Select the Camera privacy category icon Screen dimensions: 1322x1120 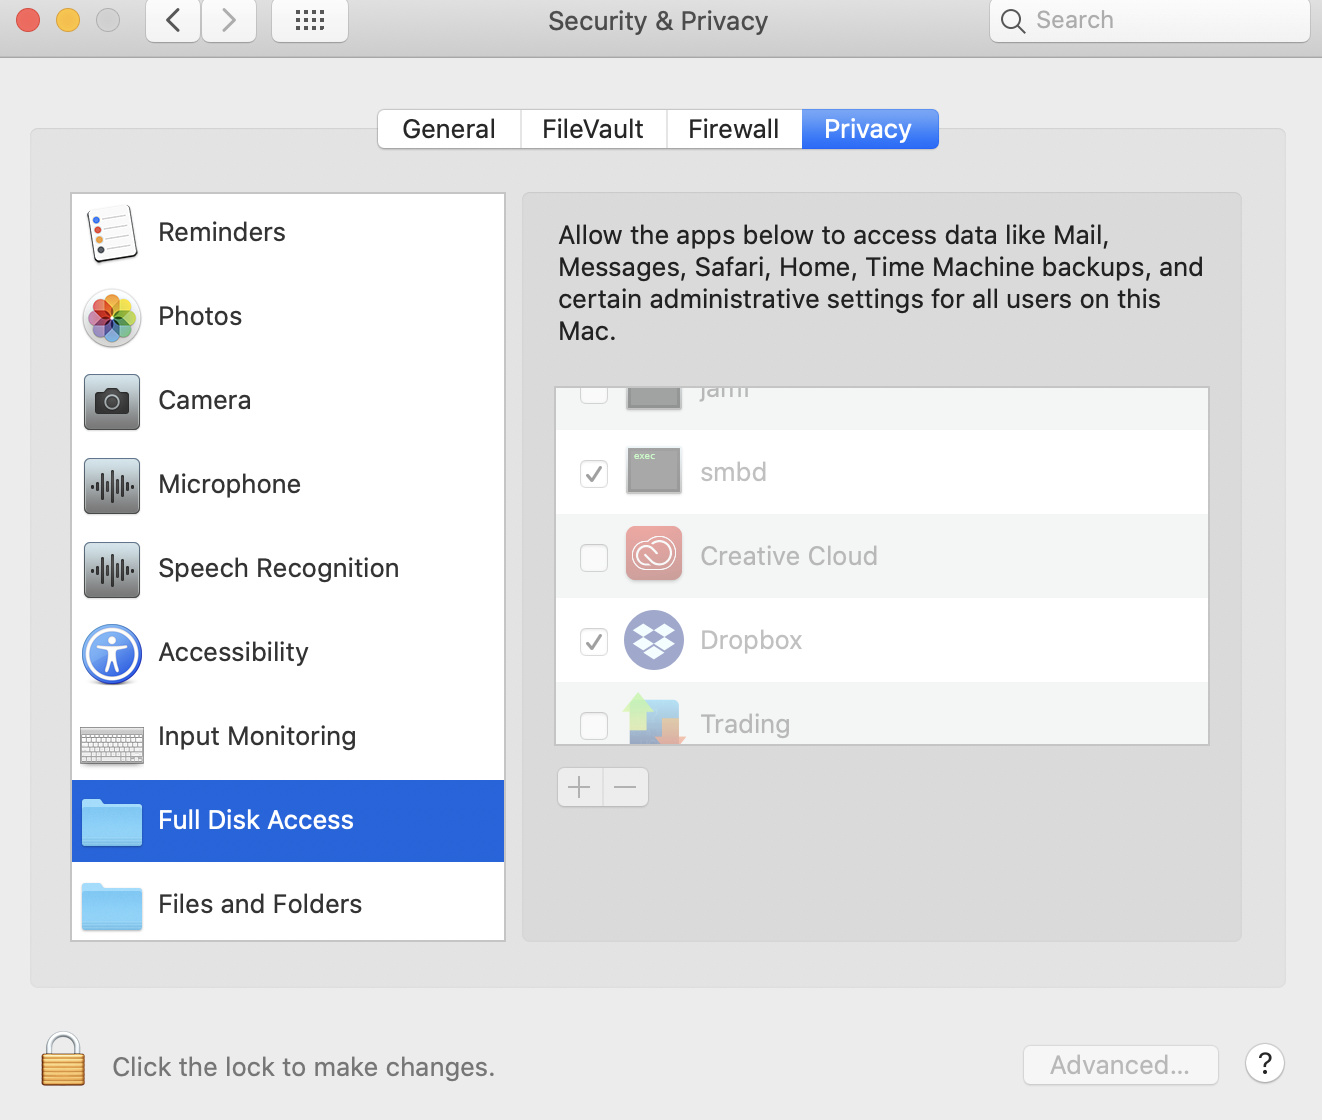click(x=112, y=401)
